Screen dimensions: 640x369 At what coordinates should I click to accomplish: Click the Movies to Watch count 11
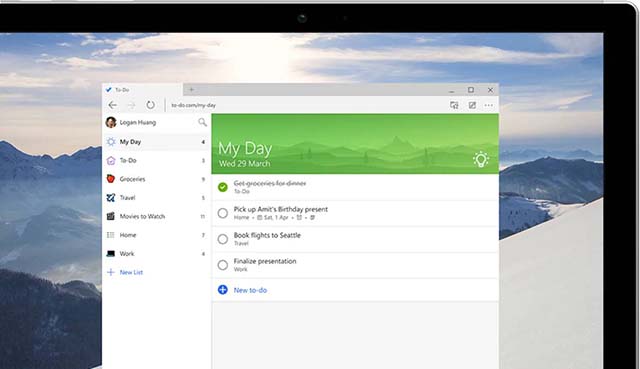click(202, 216)
